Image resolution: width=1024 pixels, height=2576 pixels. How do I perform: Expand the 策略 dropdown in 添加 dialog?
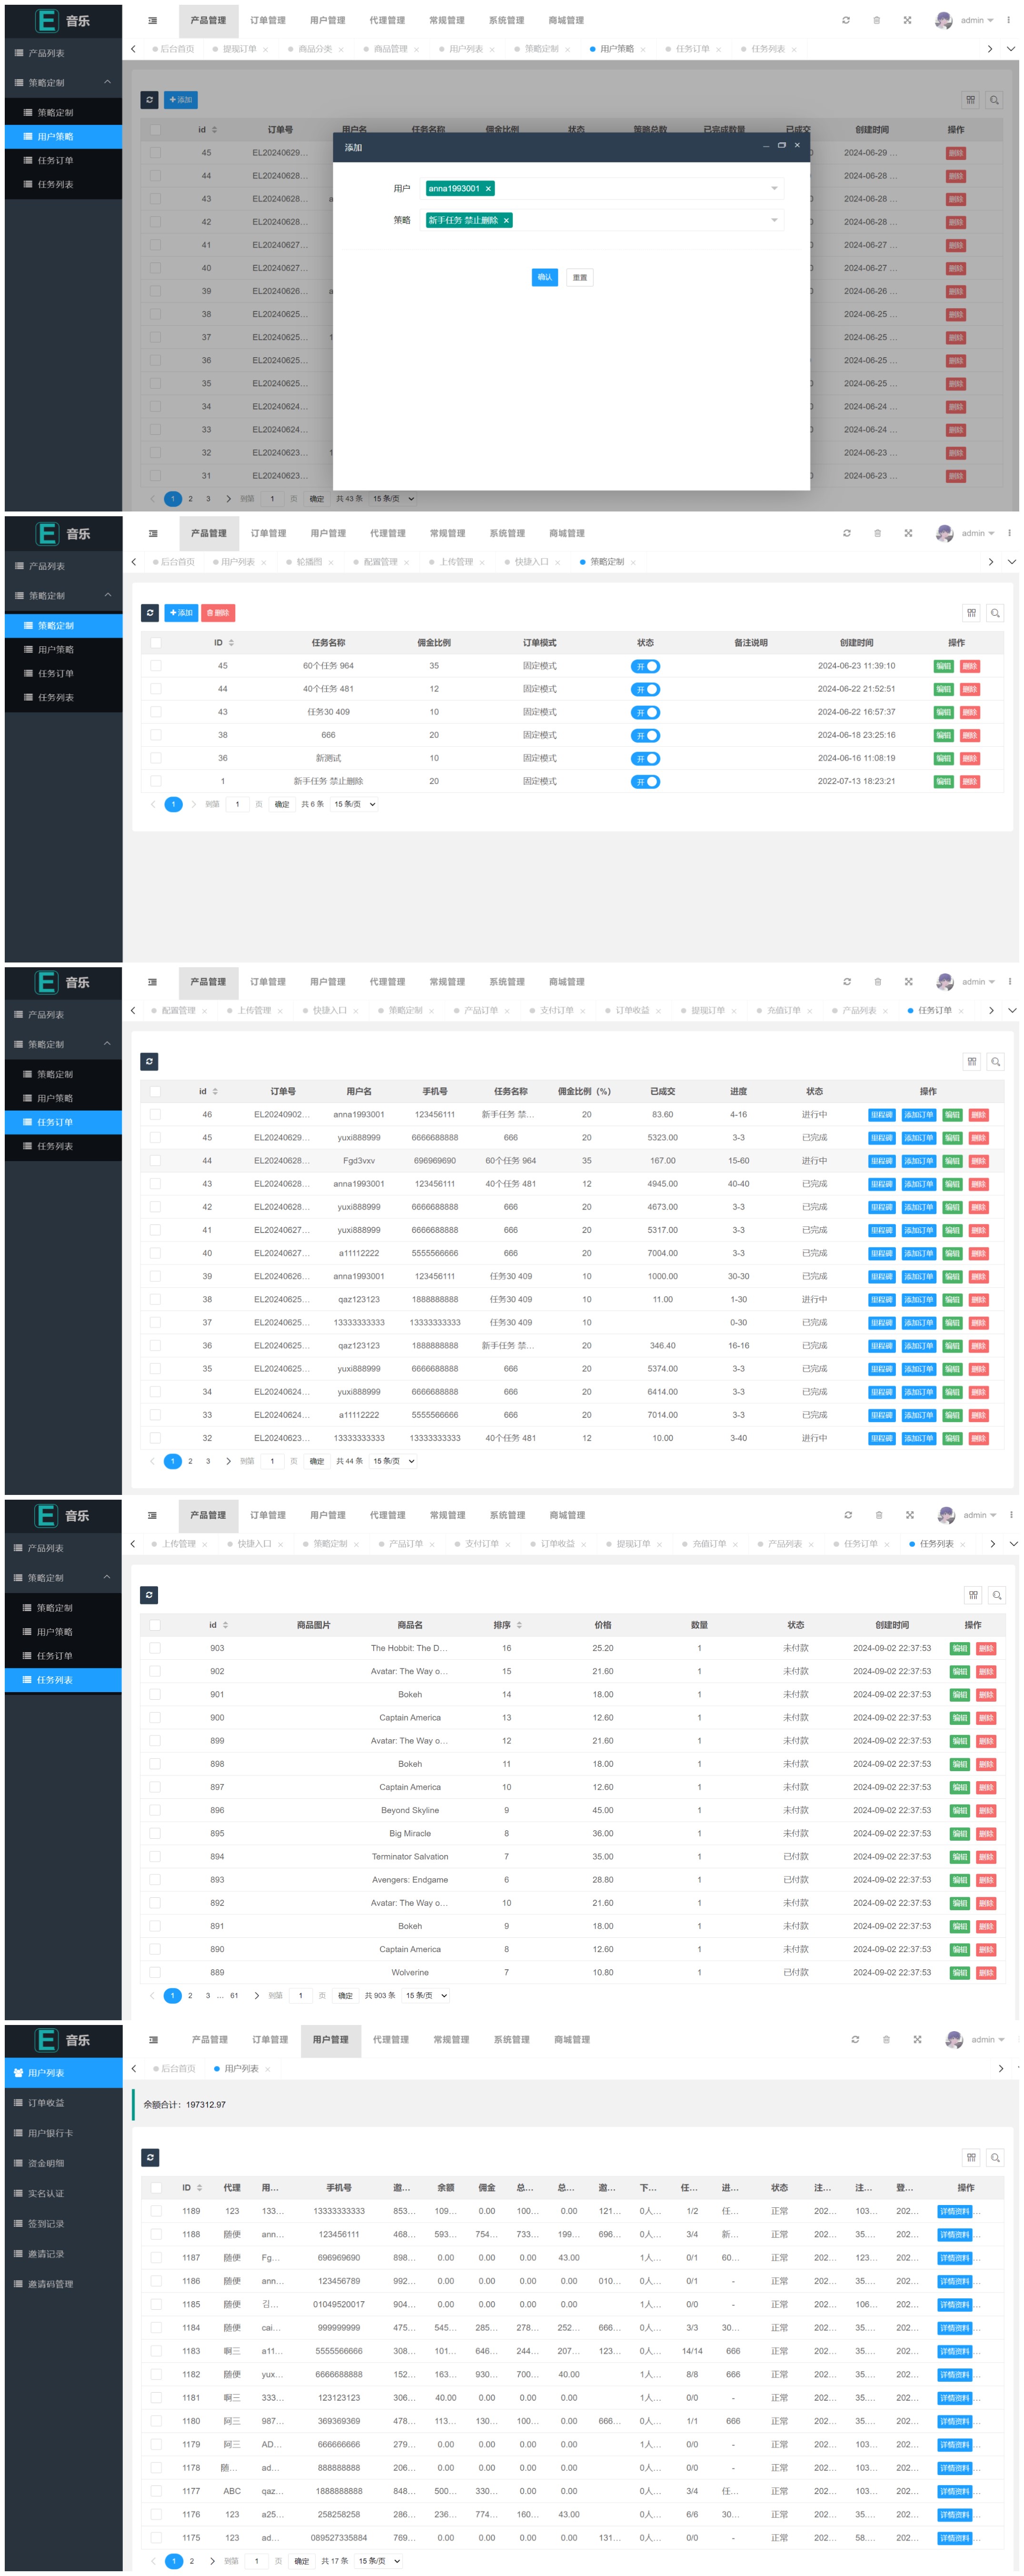pos(773,221)
